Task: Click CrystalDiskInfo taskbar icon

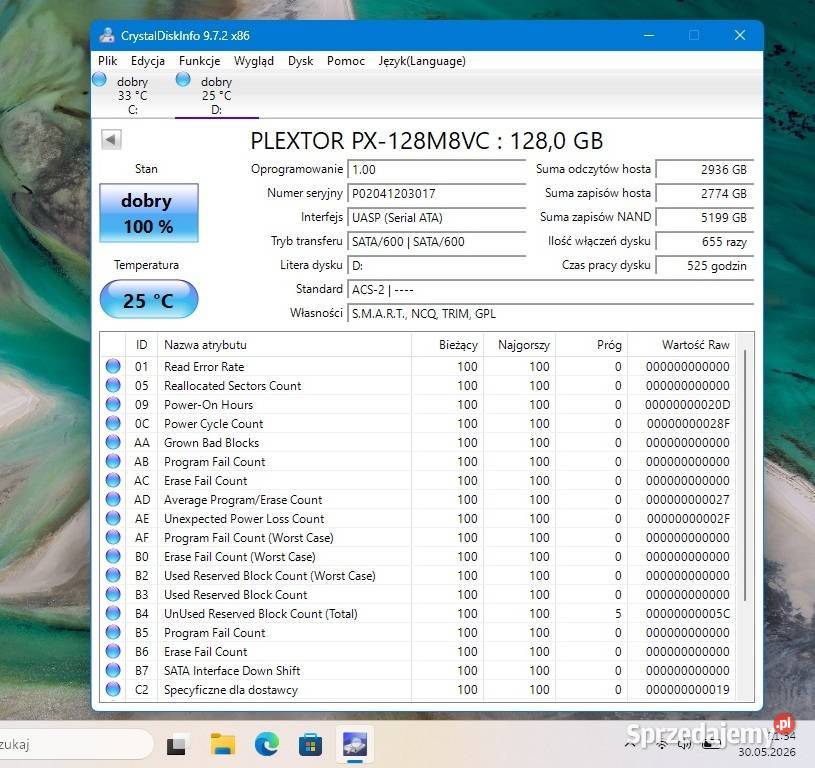Action: point(354,744)
